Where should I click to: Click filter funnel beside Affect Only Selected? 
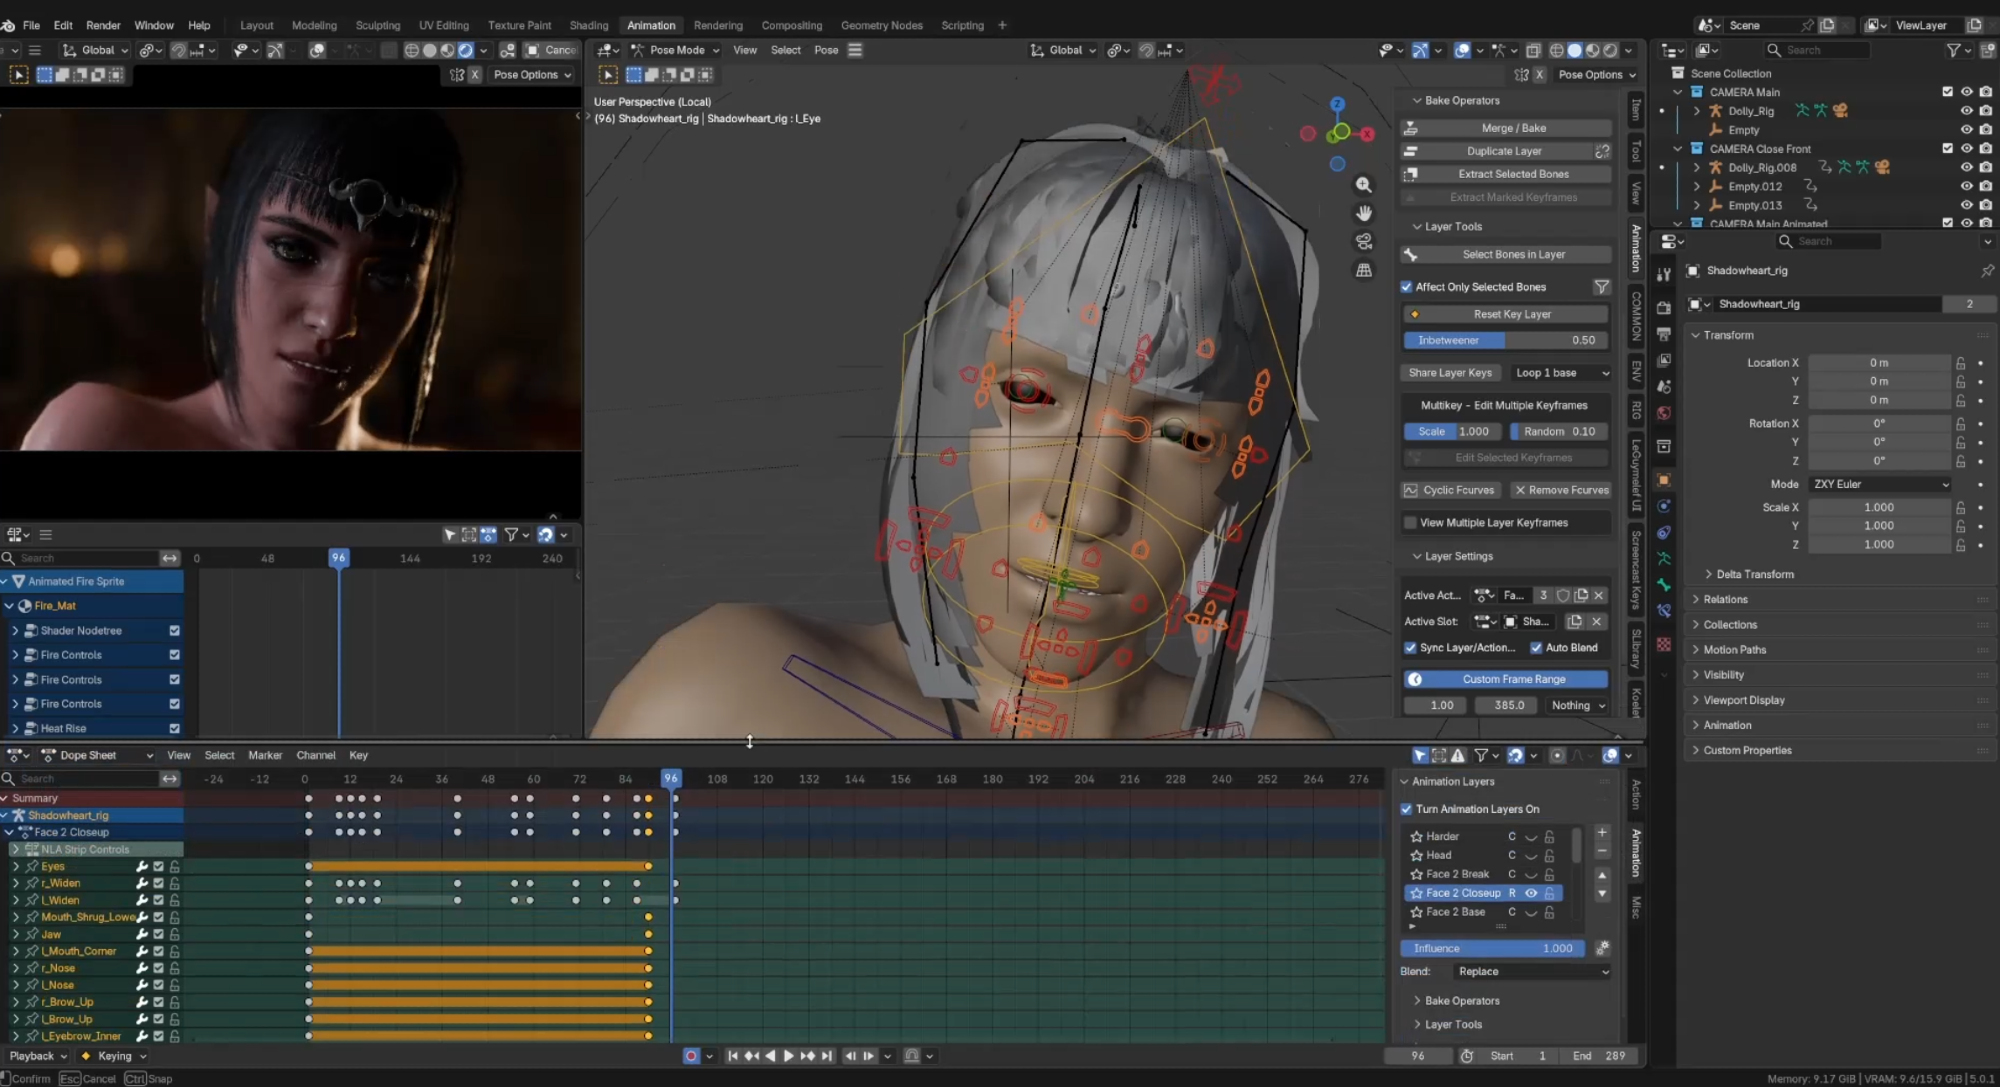[x=1601, y=287]
